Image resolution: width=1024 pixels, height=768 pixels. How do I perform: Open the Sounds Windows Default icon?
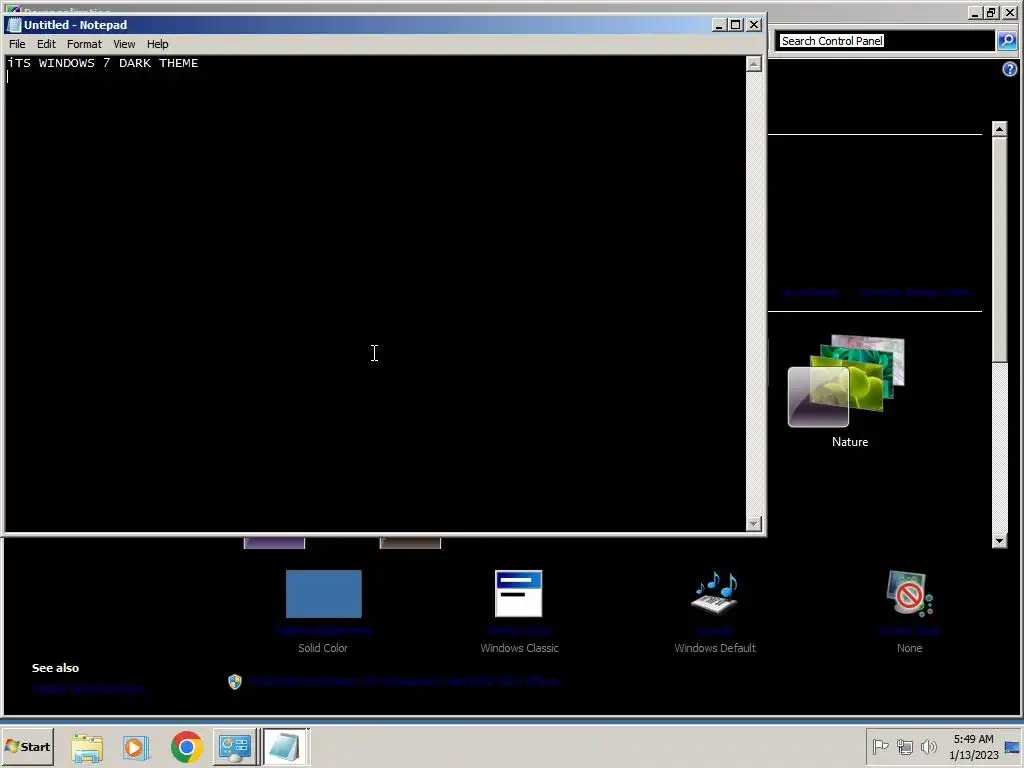coord(715,593)
